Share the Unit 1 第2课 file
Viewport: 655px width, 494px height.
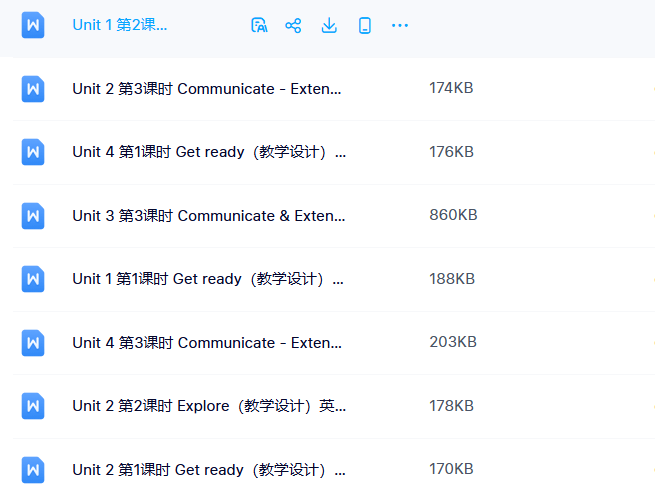[x=293, y=25]
